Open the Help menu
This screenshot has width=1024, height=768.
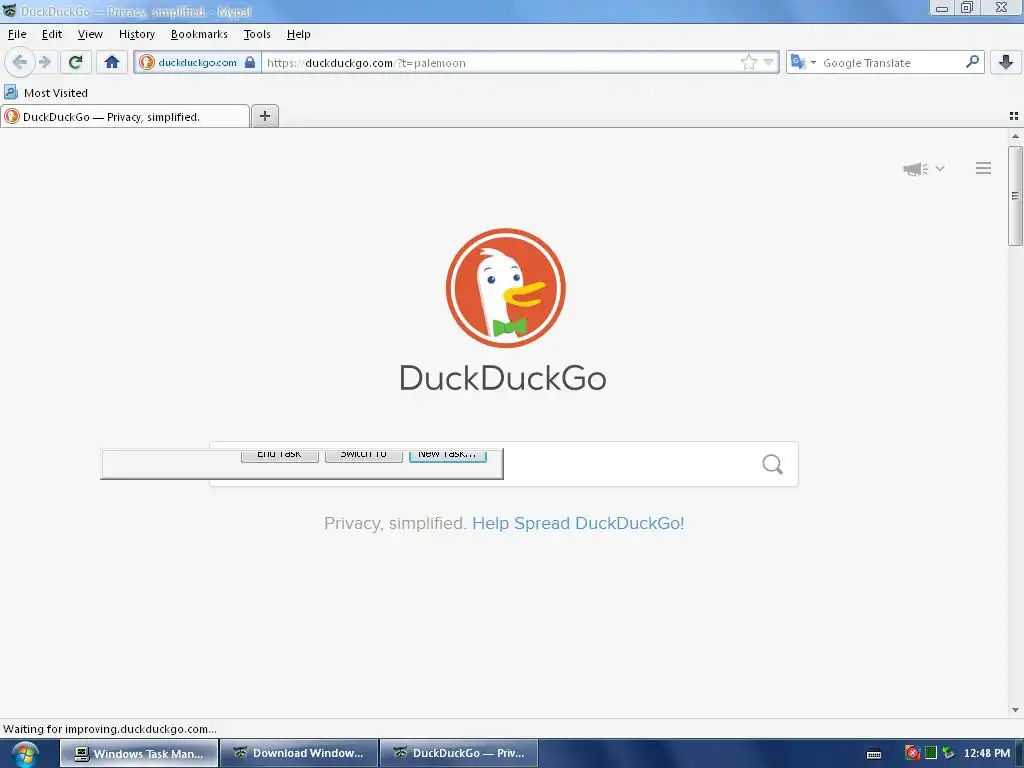coord(298,34)
